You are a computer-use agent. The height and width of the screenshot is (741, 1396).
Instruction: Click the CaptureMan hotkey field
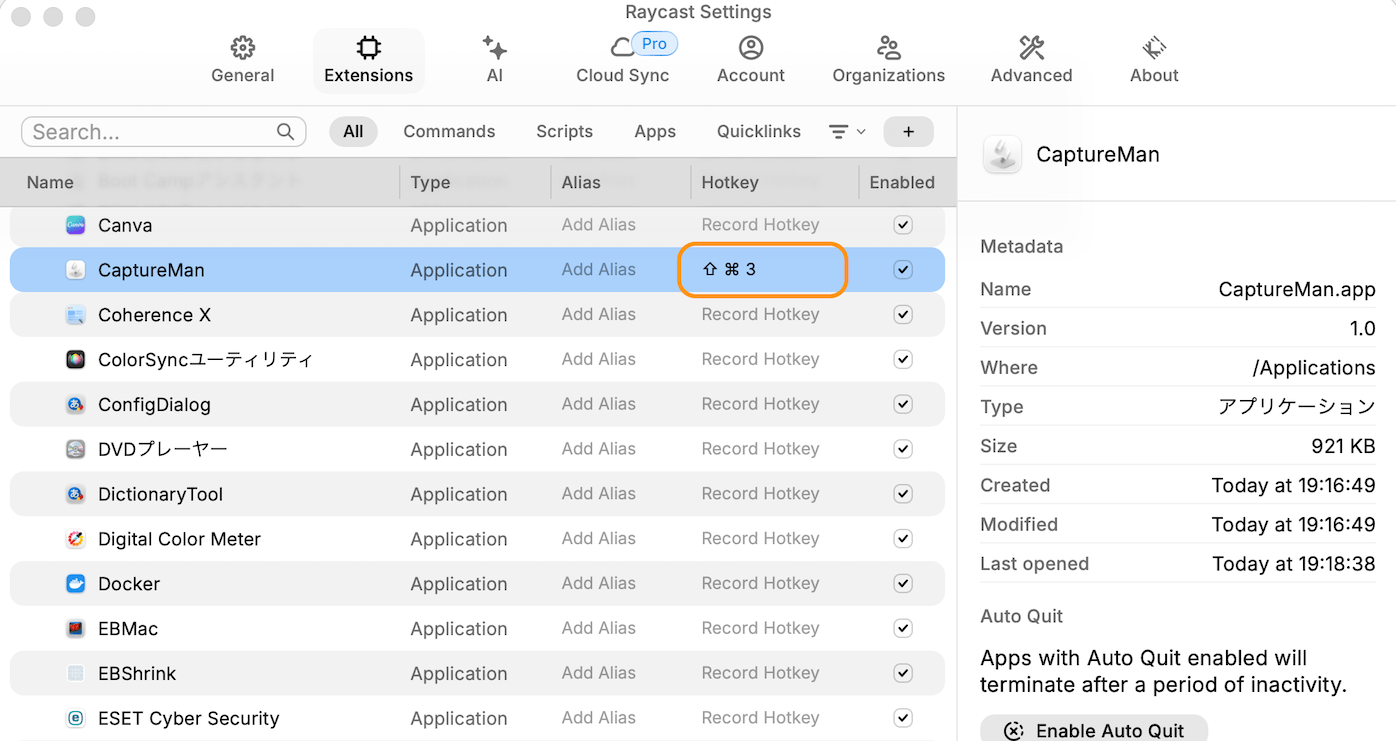click(762, 270)
